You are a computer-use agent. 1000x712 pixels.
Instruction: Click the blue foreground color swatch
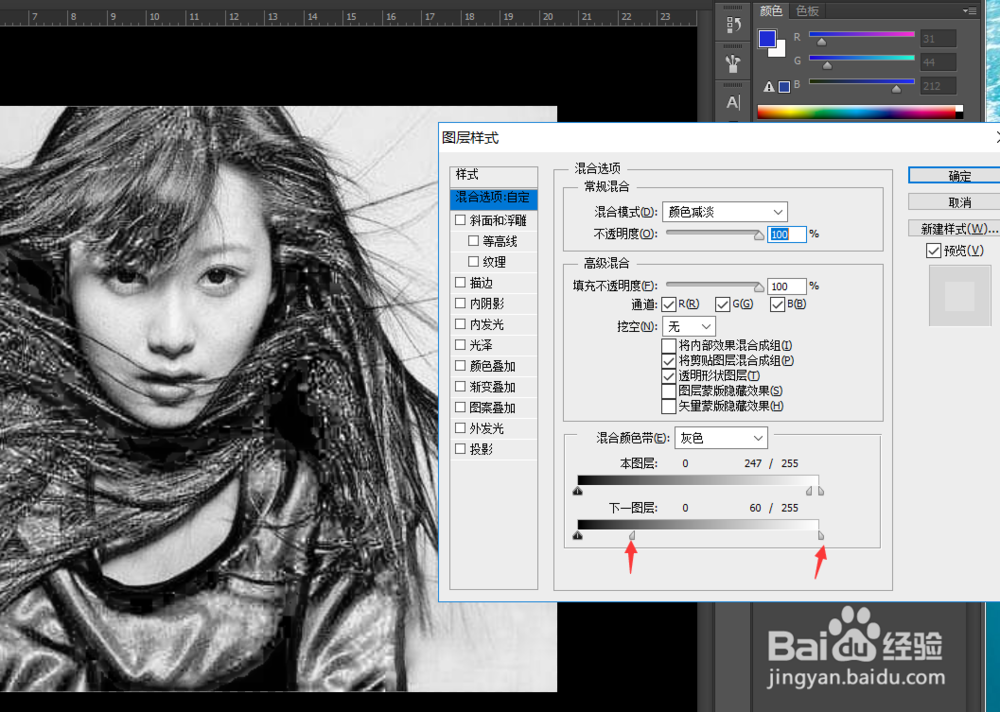click(x=767, y=39)
